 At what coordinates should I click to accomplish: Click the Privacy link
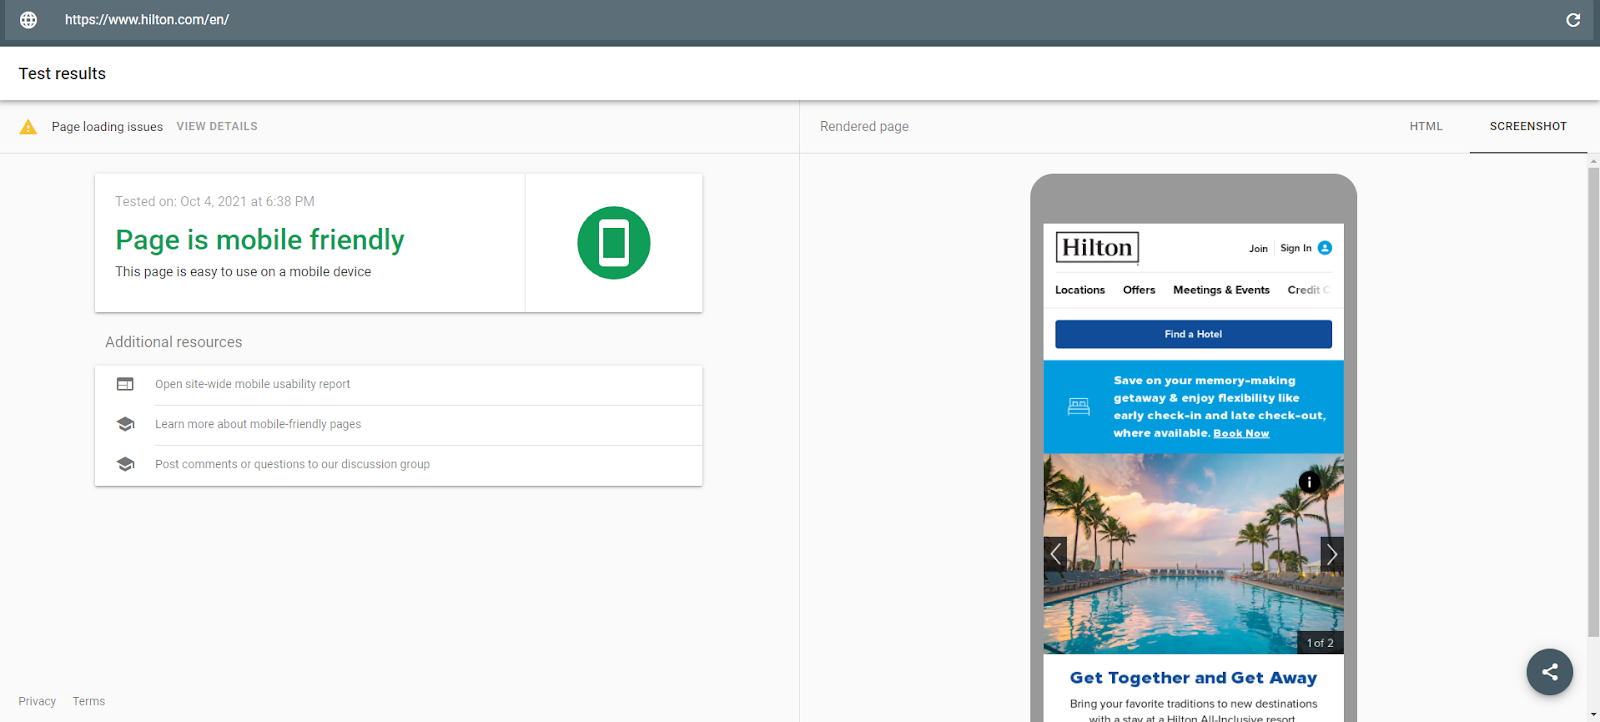37,701
